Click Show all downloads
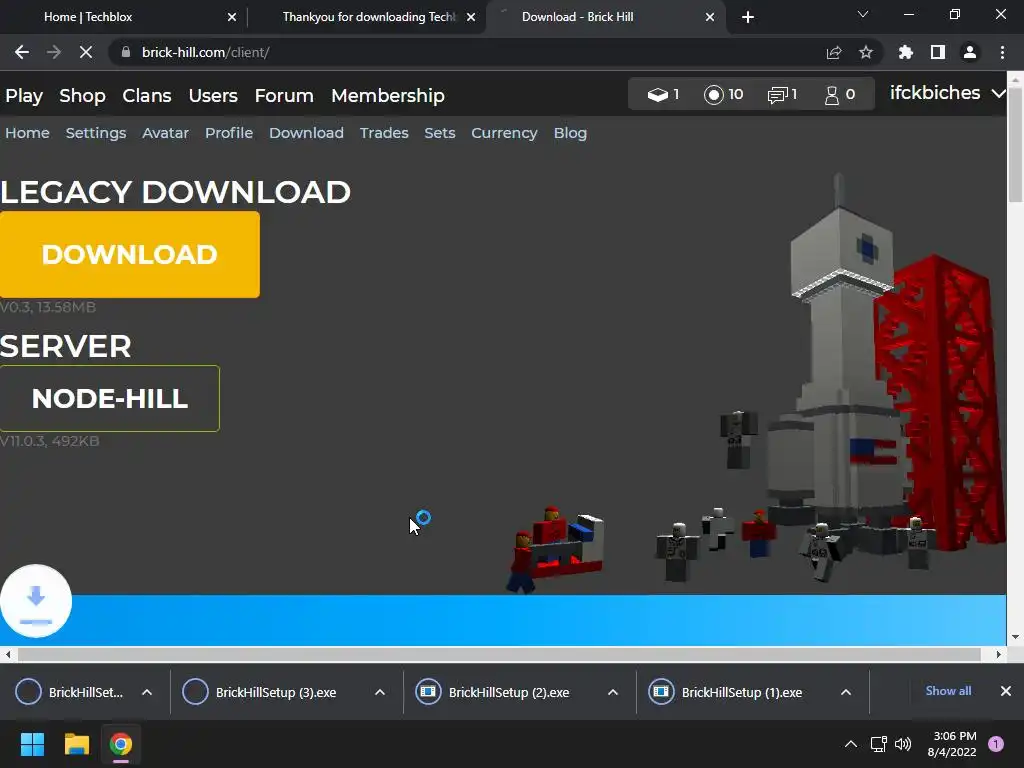Screen dimensions: 1024x768 pos(948,691)
